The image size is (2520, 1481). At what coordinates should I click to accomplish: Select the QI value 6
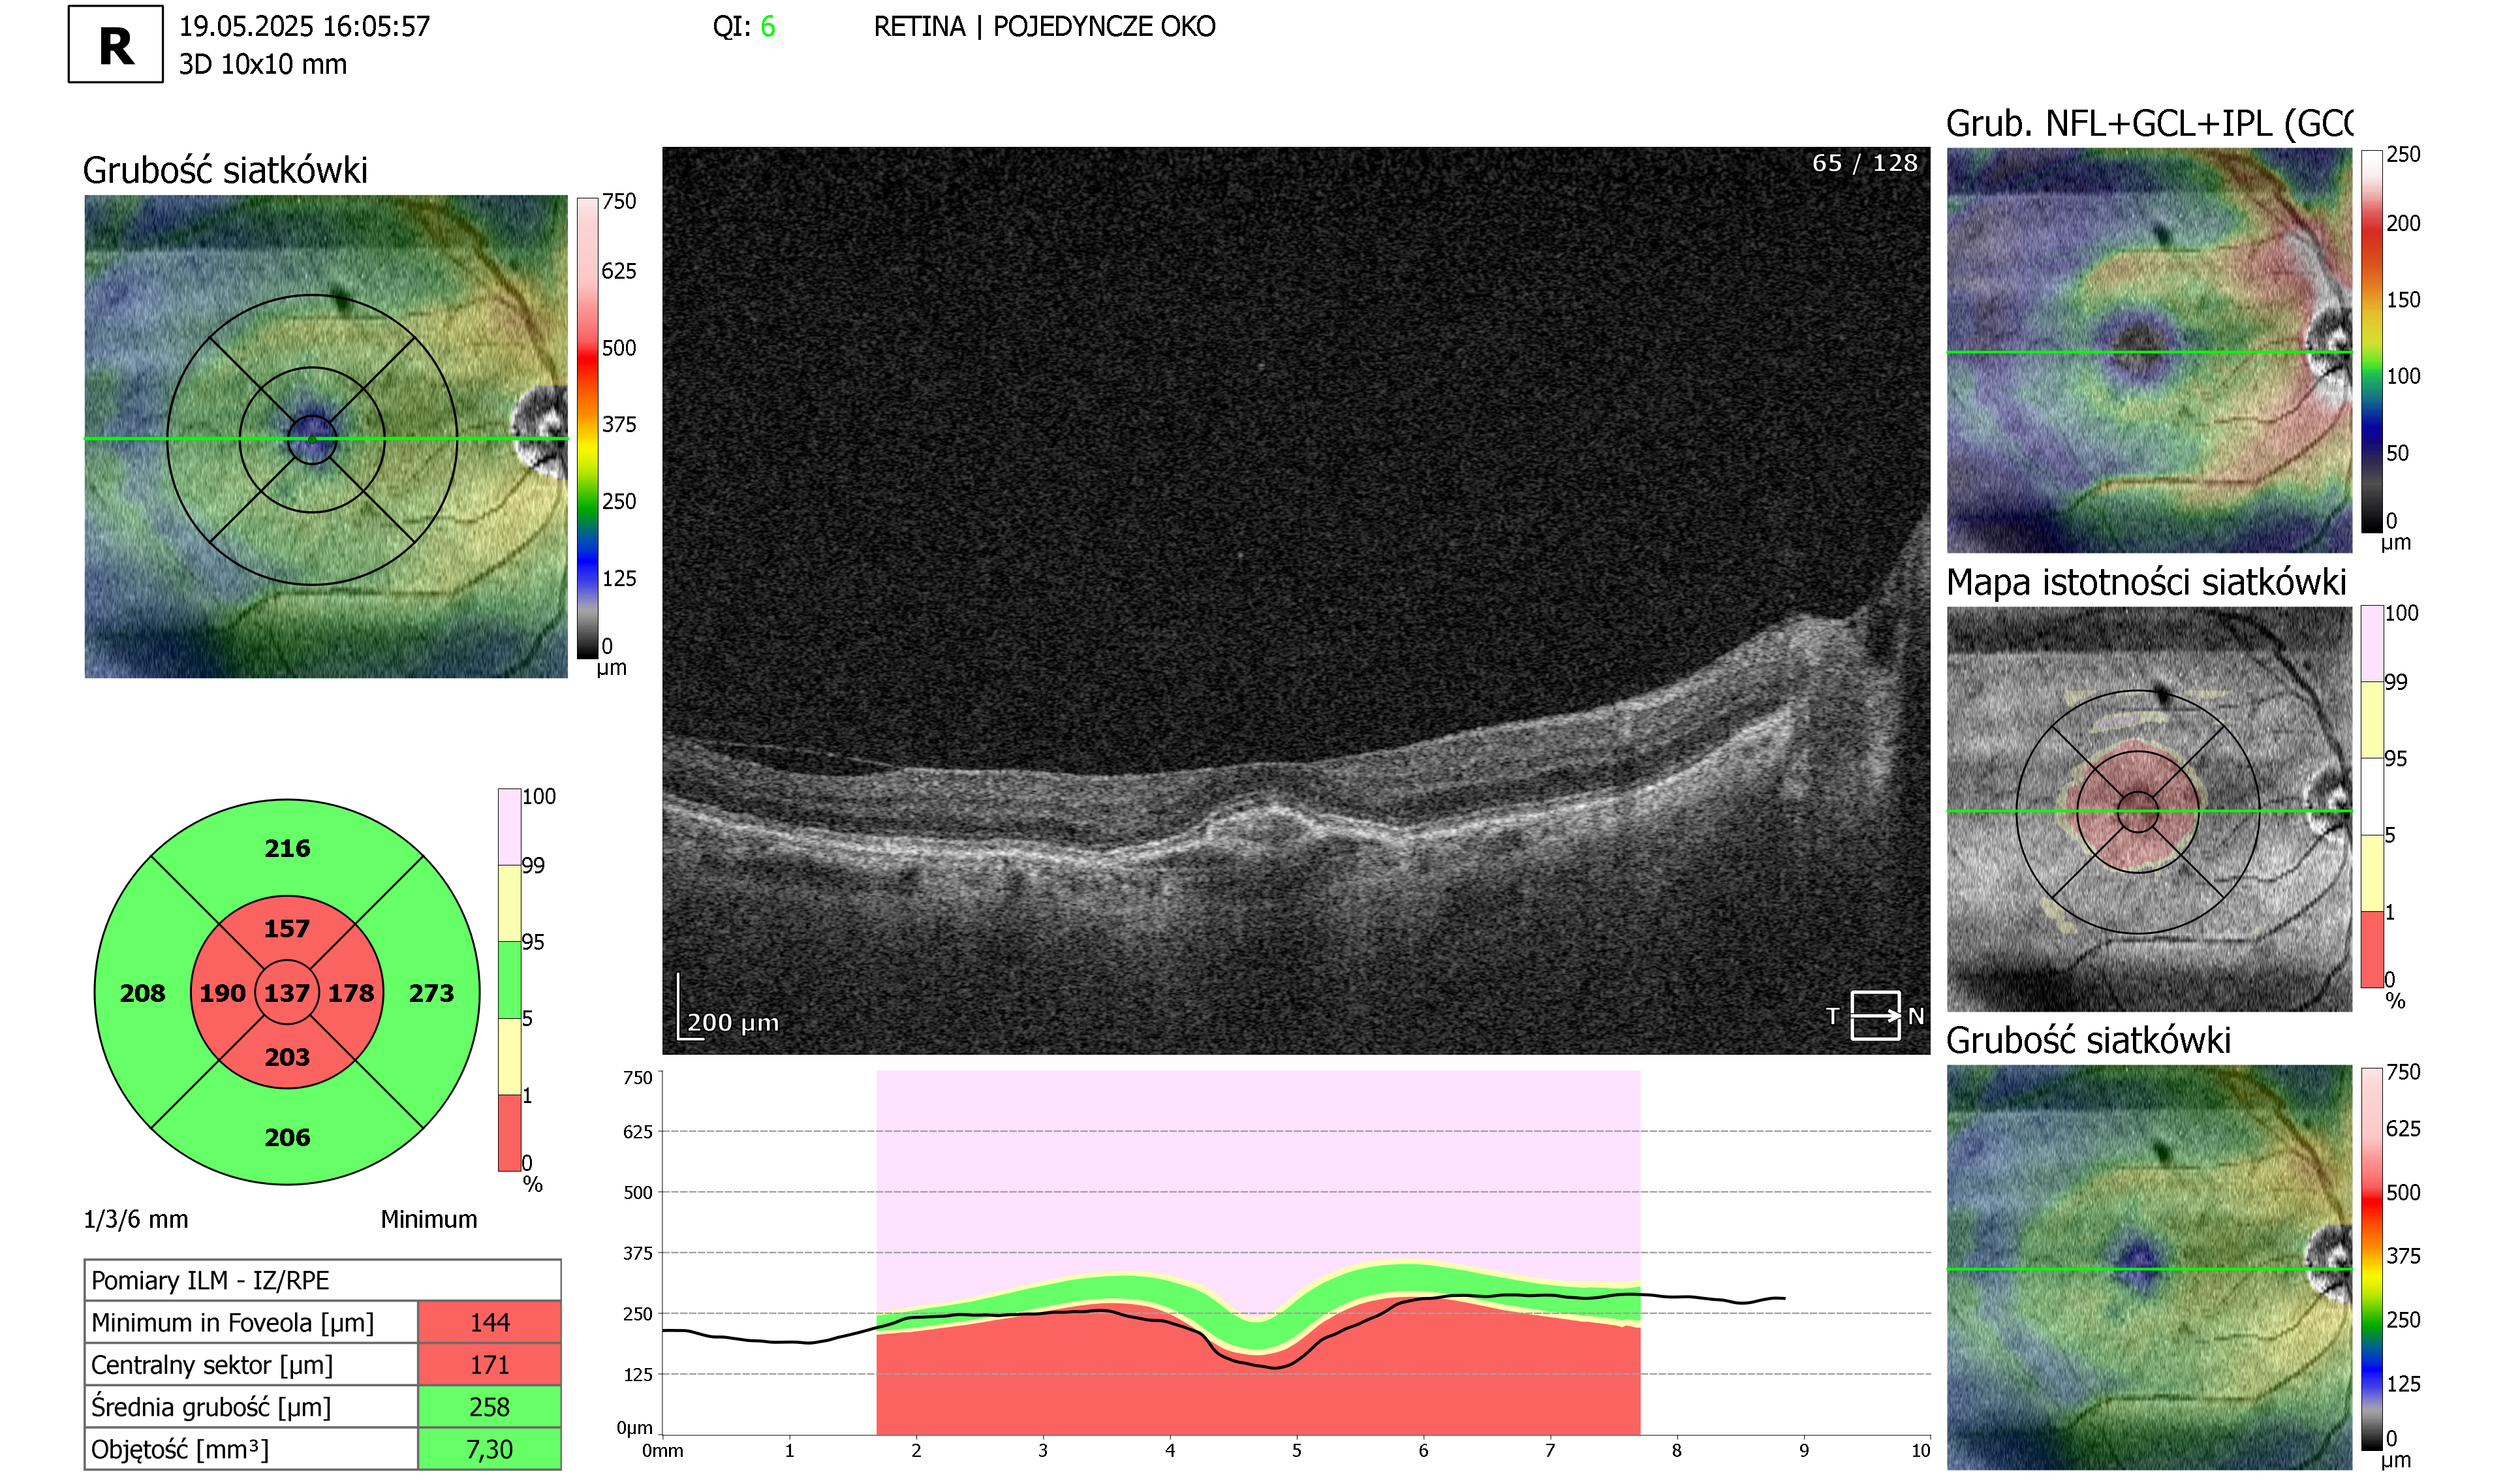click(x=768, y=26)
